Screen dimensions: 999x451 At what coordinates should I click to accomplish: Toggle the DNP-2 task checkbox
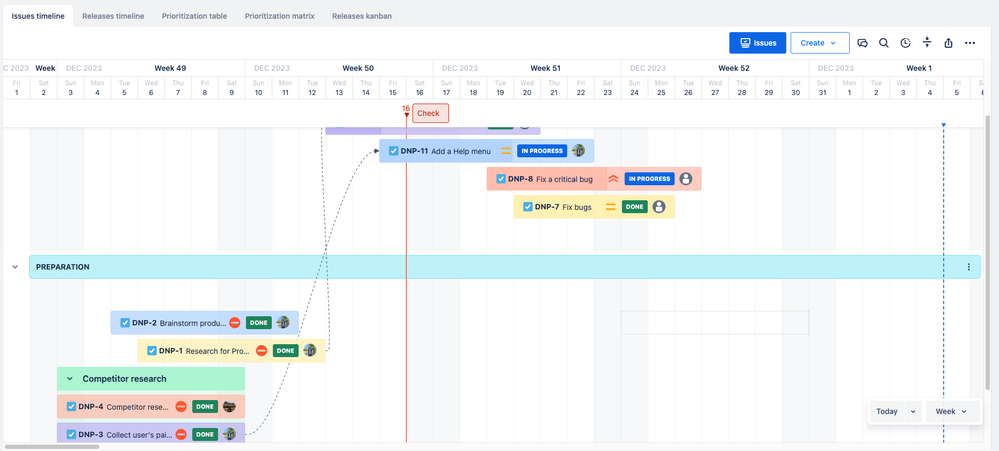[125, 323]
